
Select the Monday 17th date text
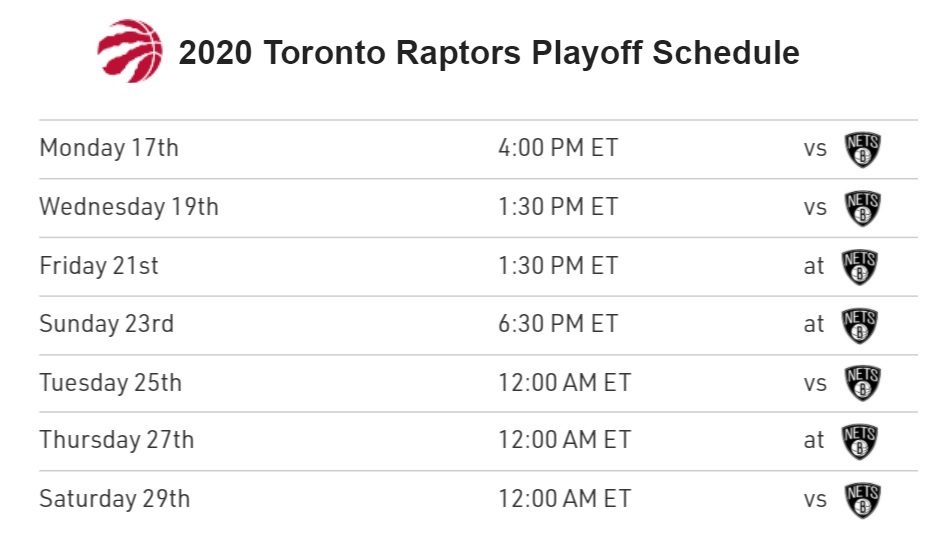[109, 149]
